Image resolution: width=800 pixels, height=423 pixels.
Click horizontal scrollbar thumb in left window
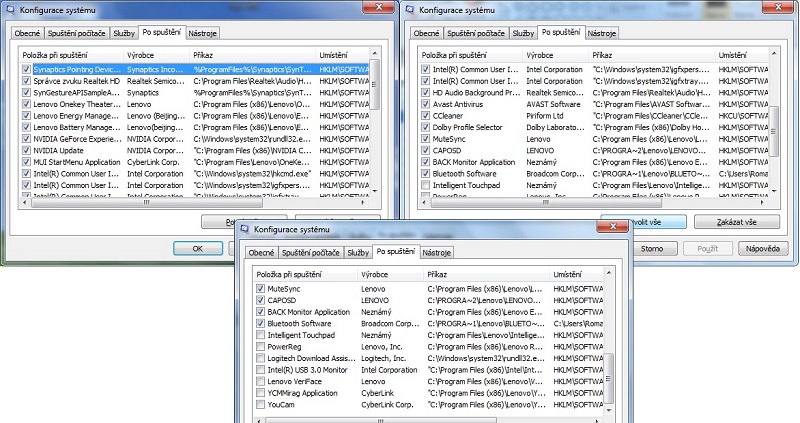(147, 203)
